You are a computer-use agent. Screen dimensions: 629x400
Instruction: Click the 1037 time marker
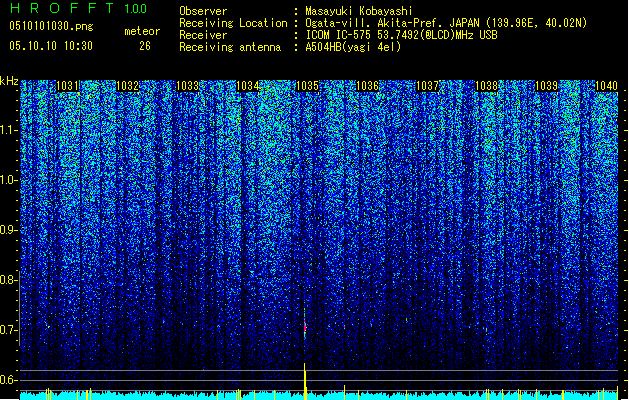pos(428,86)
